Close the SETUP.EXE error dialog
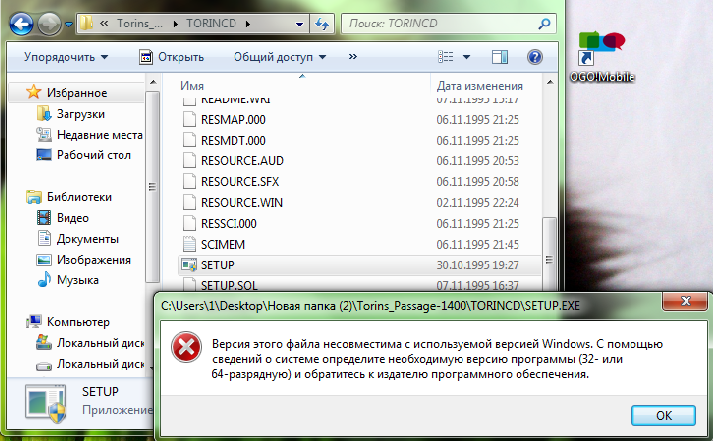Image resolution: width=713 pixels, height=441 pixels. (686, 301)
